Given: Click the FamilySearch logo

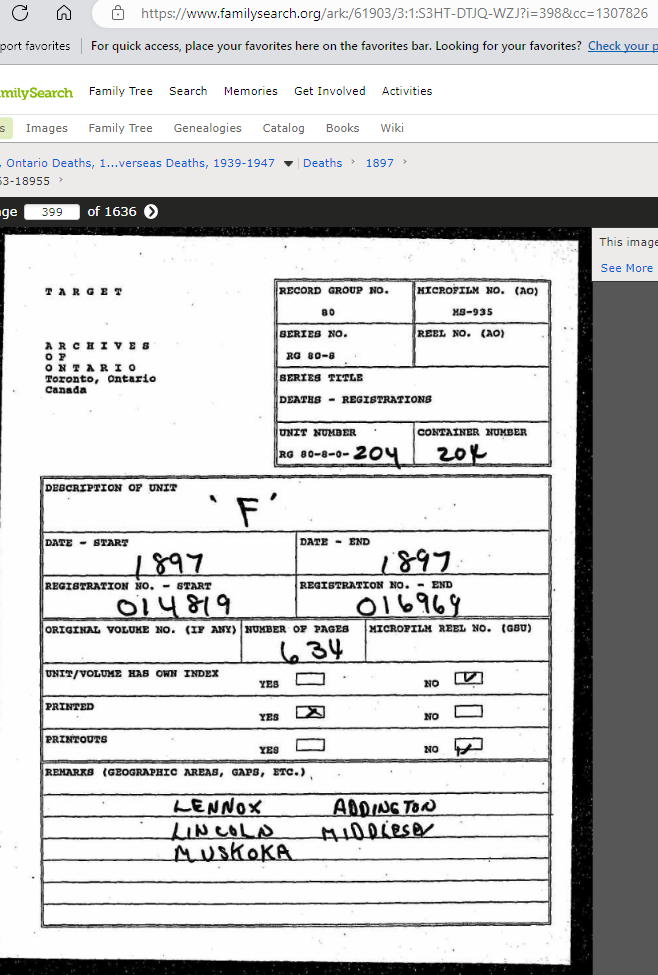Looking at the screenshot, I should tap(36, 93).
